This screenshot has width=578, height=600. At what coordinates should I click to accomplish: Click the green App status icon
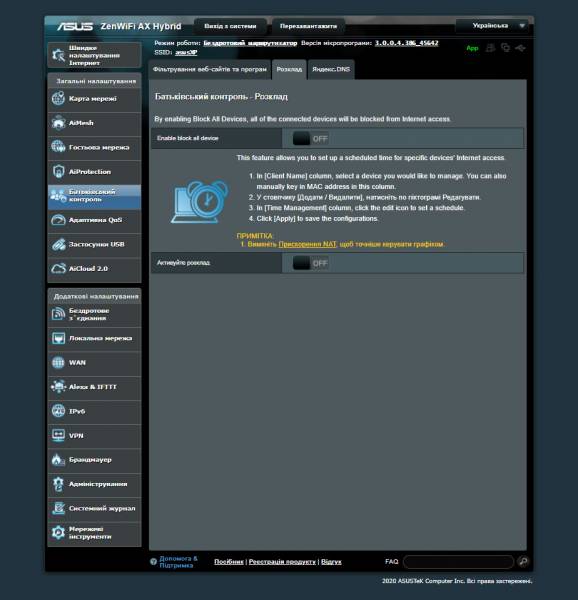[x=472, y=48]
